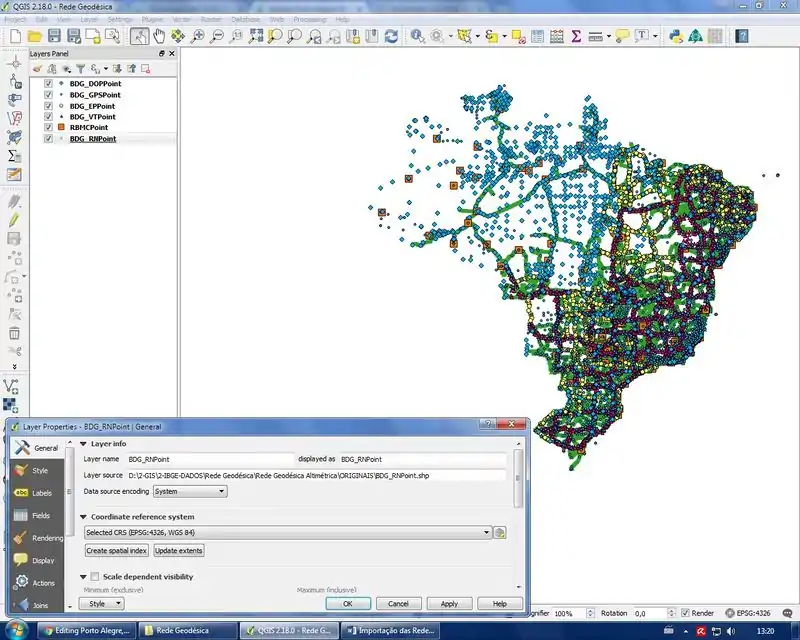Image resolution: width=800 pixels, height=640 pixels.
Task: Click the Create spatial index button
Action: [116, 551]
